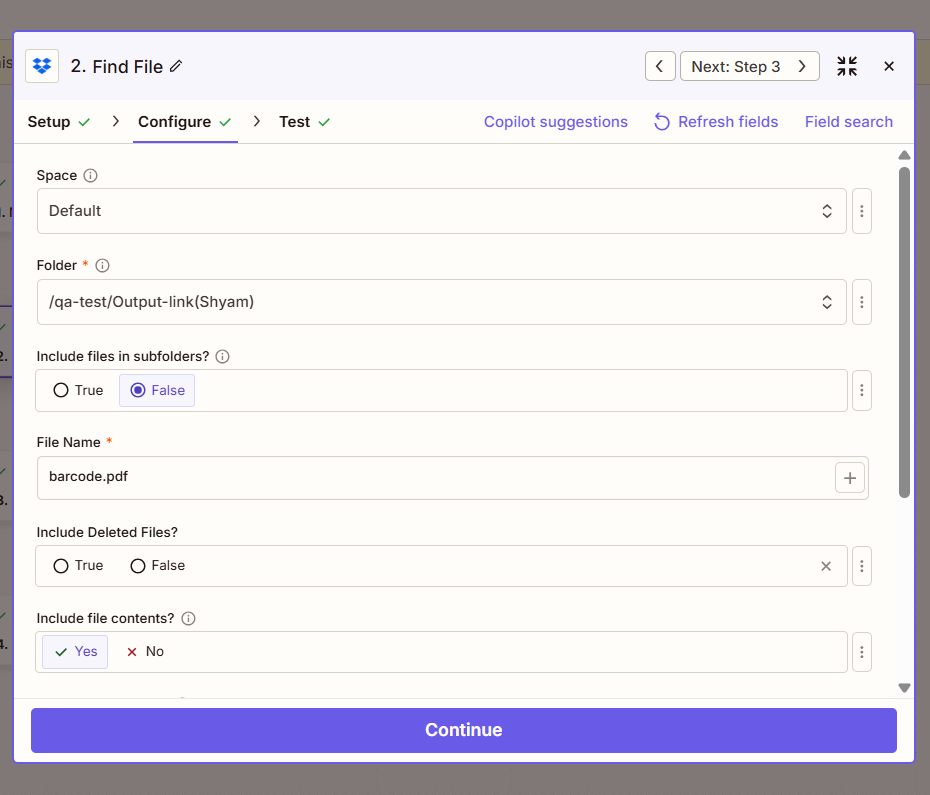Image resolution: width=930 pixels, height=795 pixels.
Task: Open three-dot menu for Include file contents
Action: click(x=862, y=652)
